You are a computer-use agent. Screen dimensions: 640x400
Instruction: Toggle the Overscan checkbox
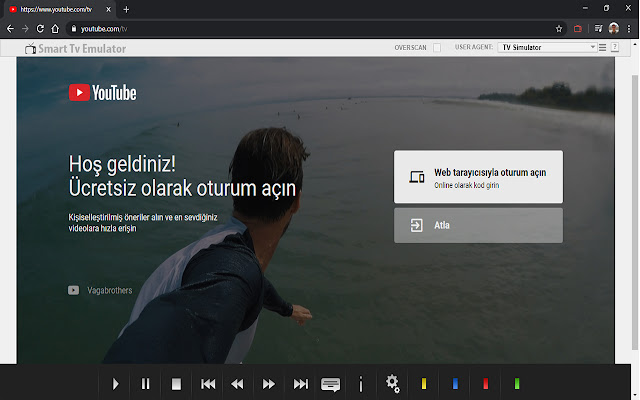[437, 48]
